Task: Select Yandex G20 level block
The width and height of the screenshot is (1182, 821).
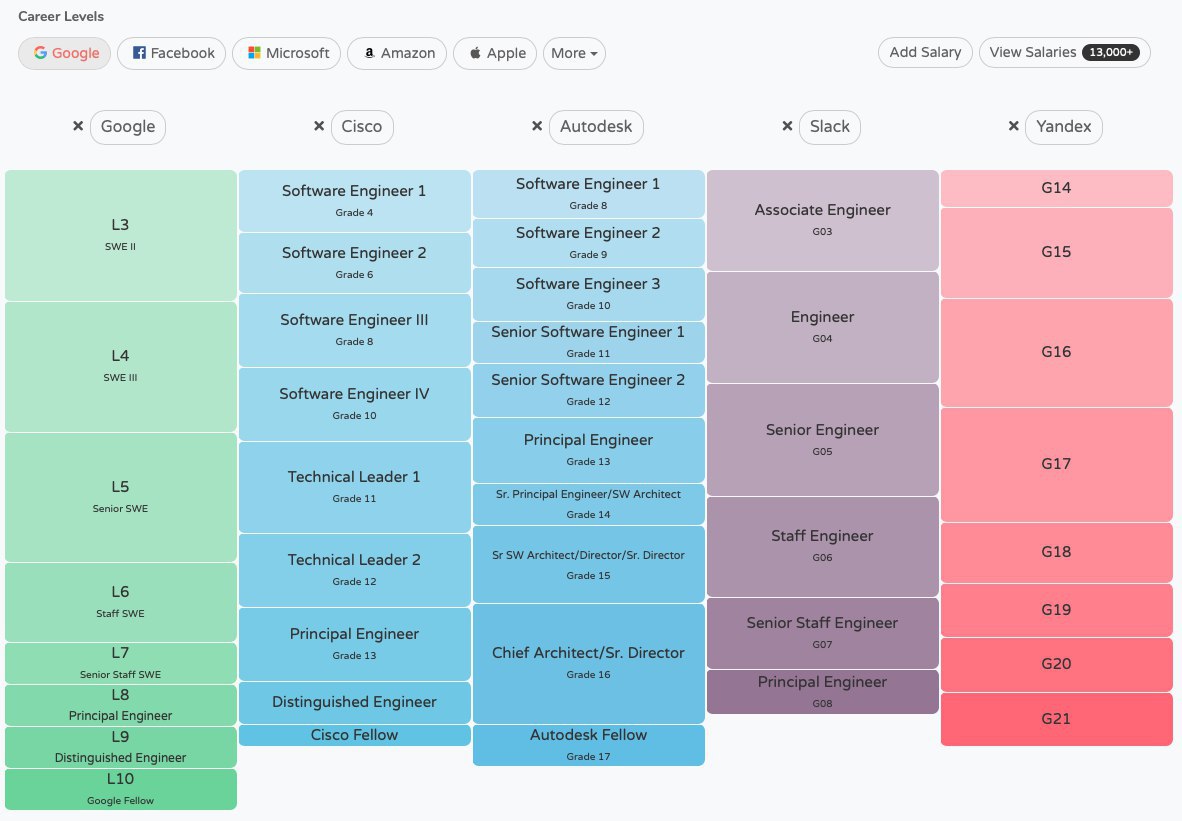Action: (1057, 664)
